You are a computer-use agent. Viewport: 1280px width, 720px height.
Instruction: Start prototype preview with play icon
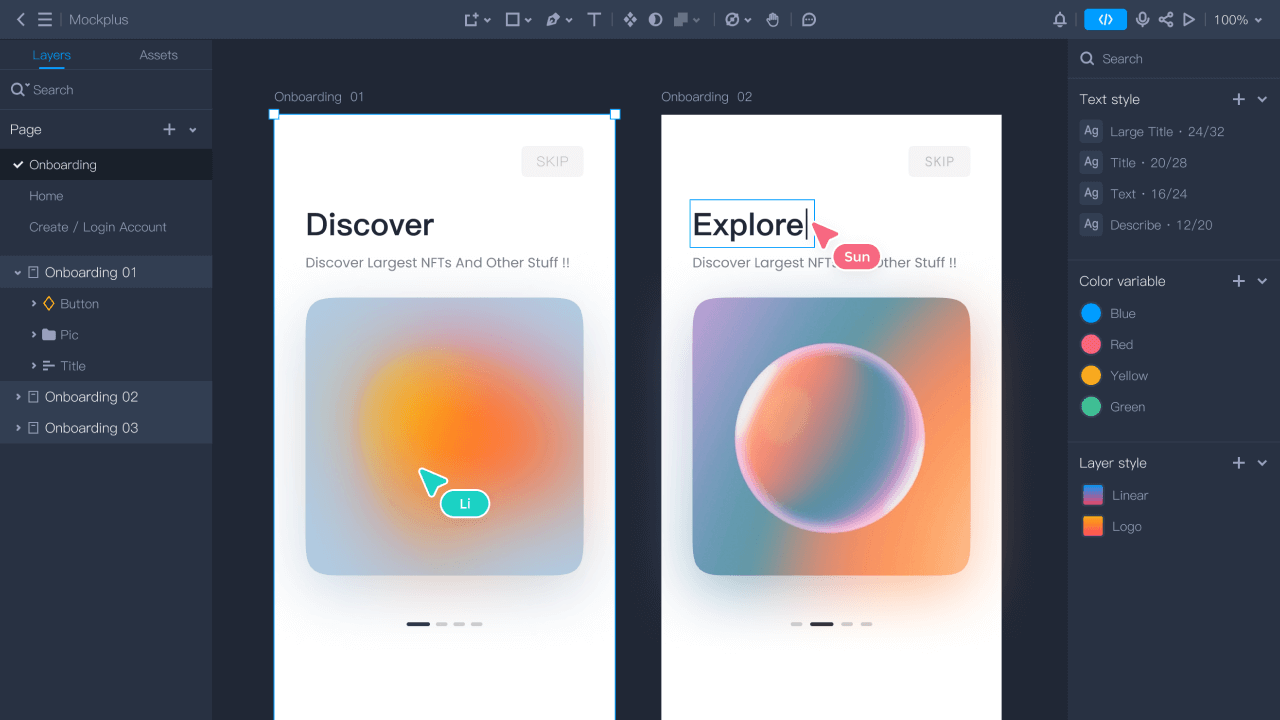[1189, 20]
